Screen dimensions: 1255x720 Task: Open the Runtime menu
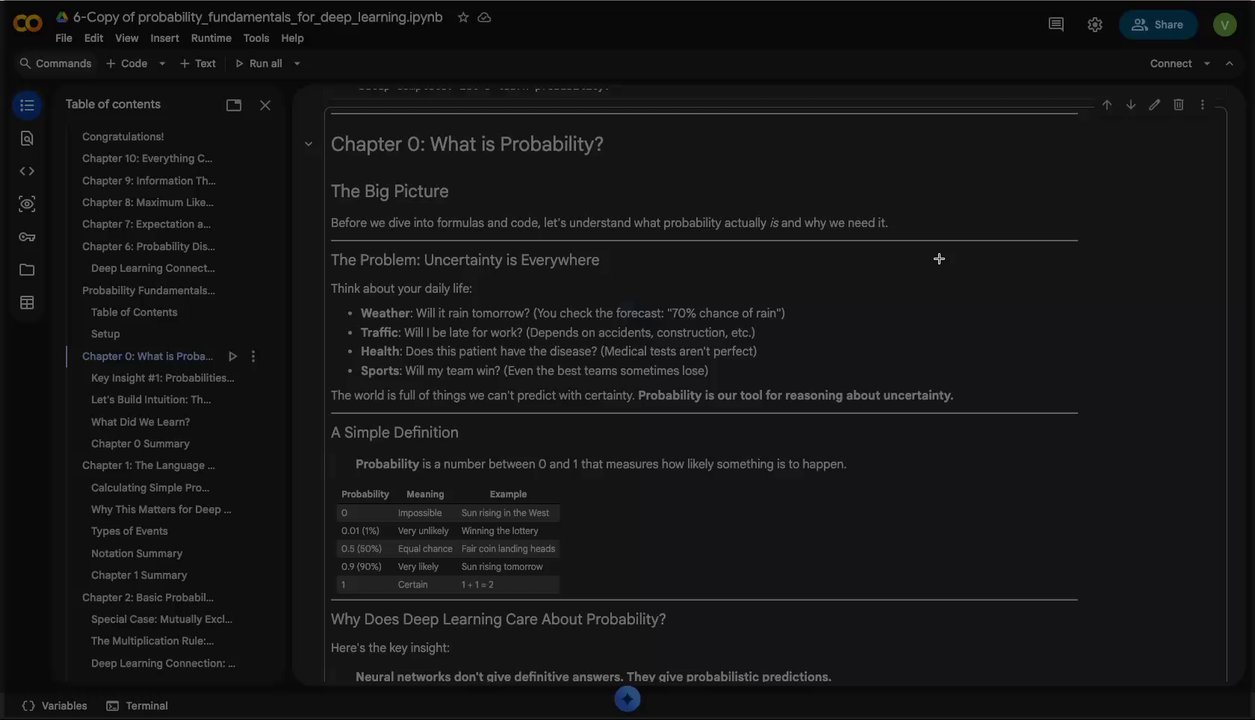coord(211,38)
